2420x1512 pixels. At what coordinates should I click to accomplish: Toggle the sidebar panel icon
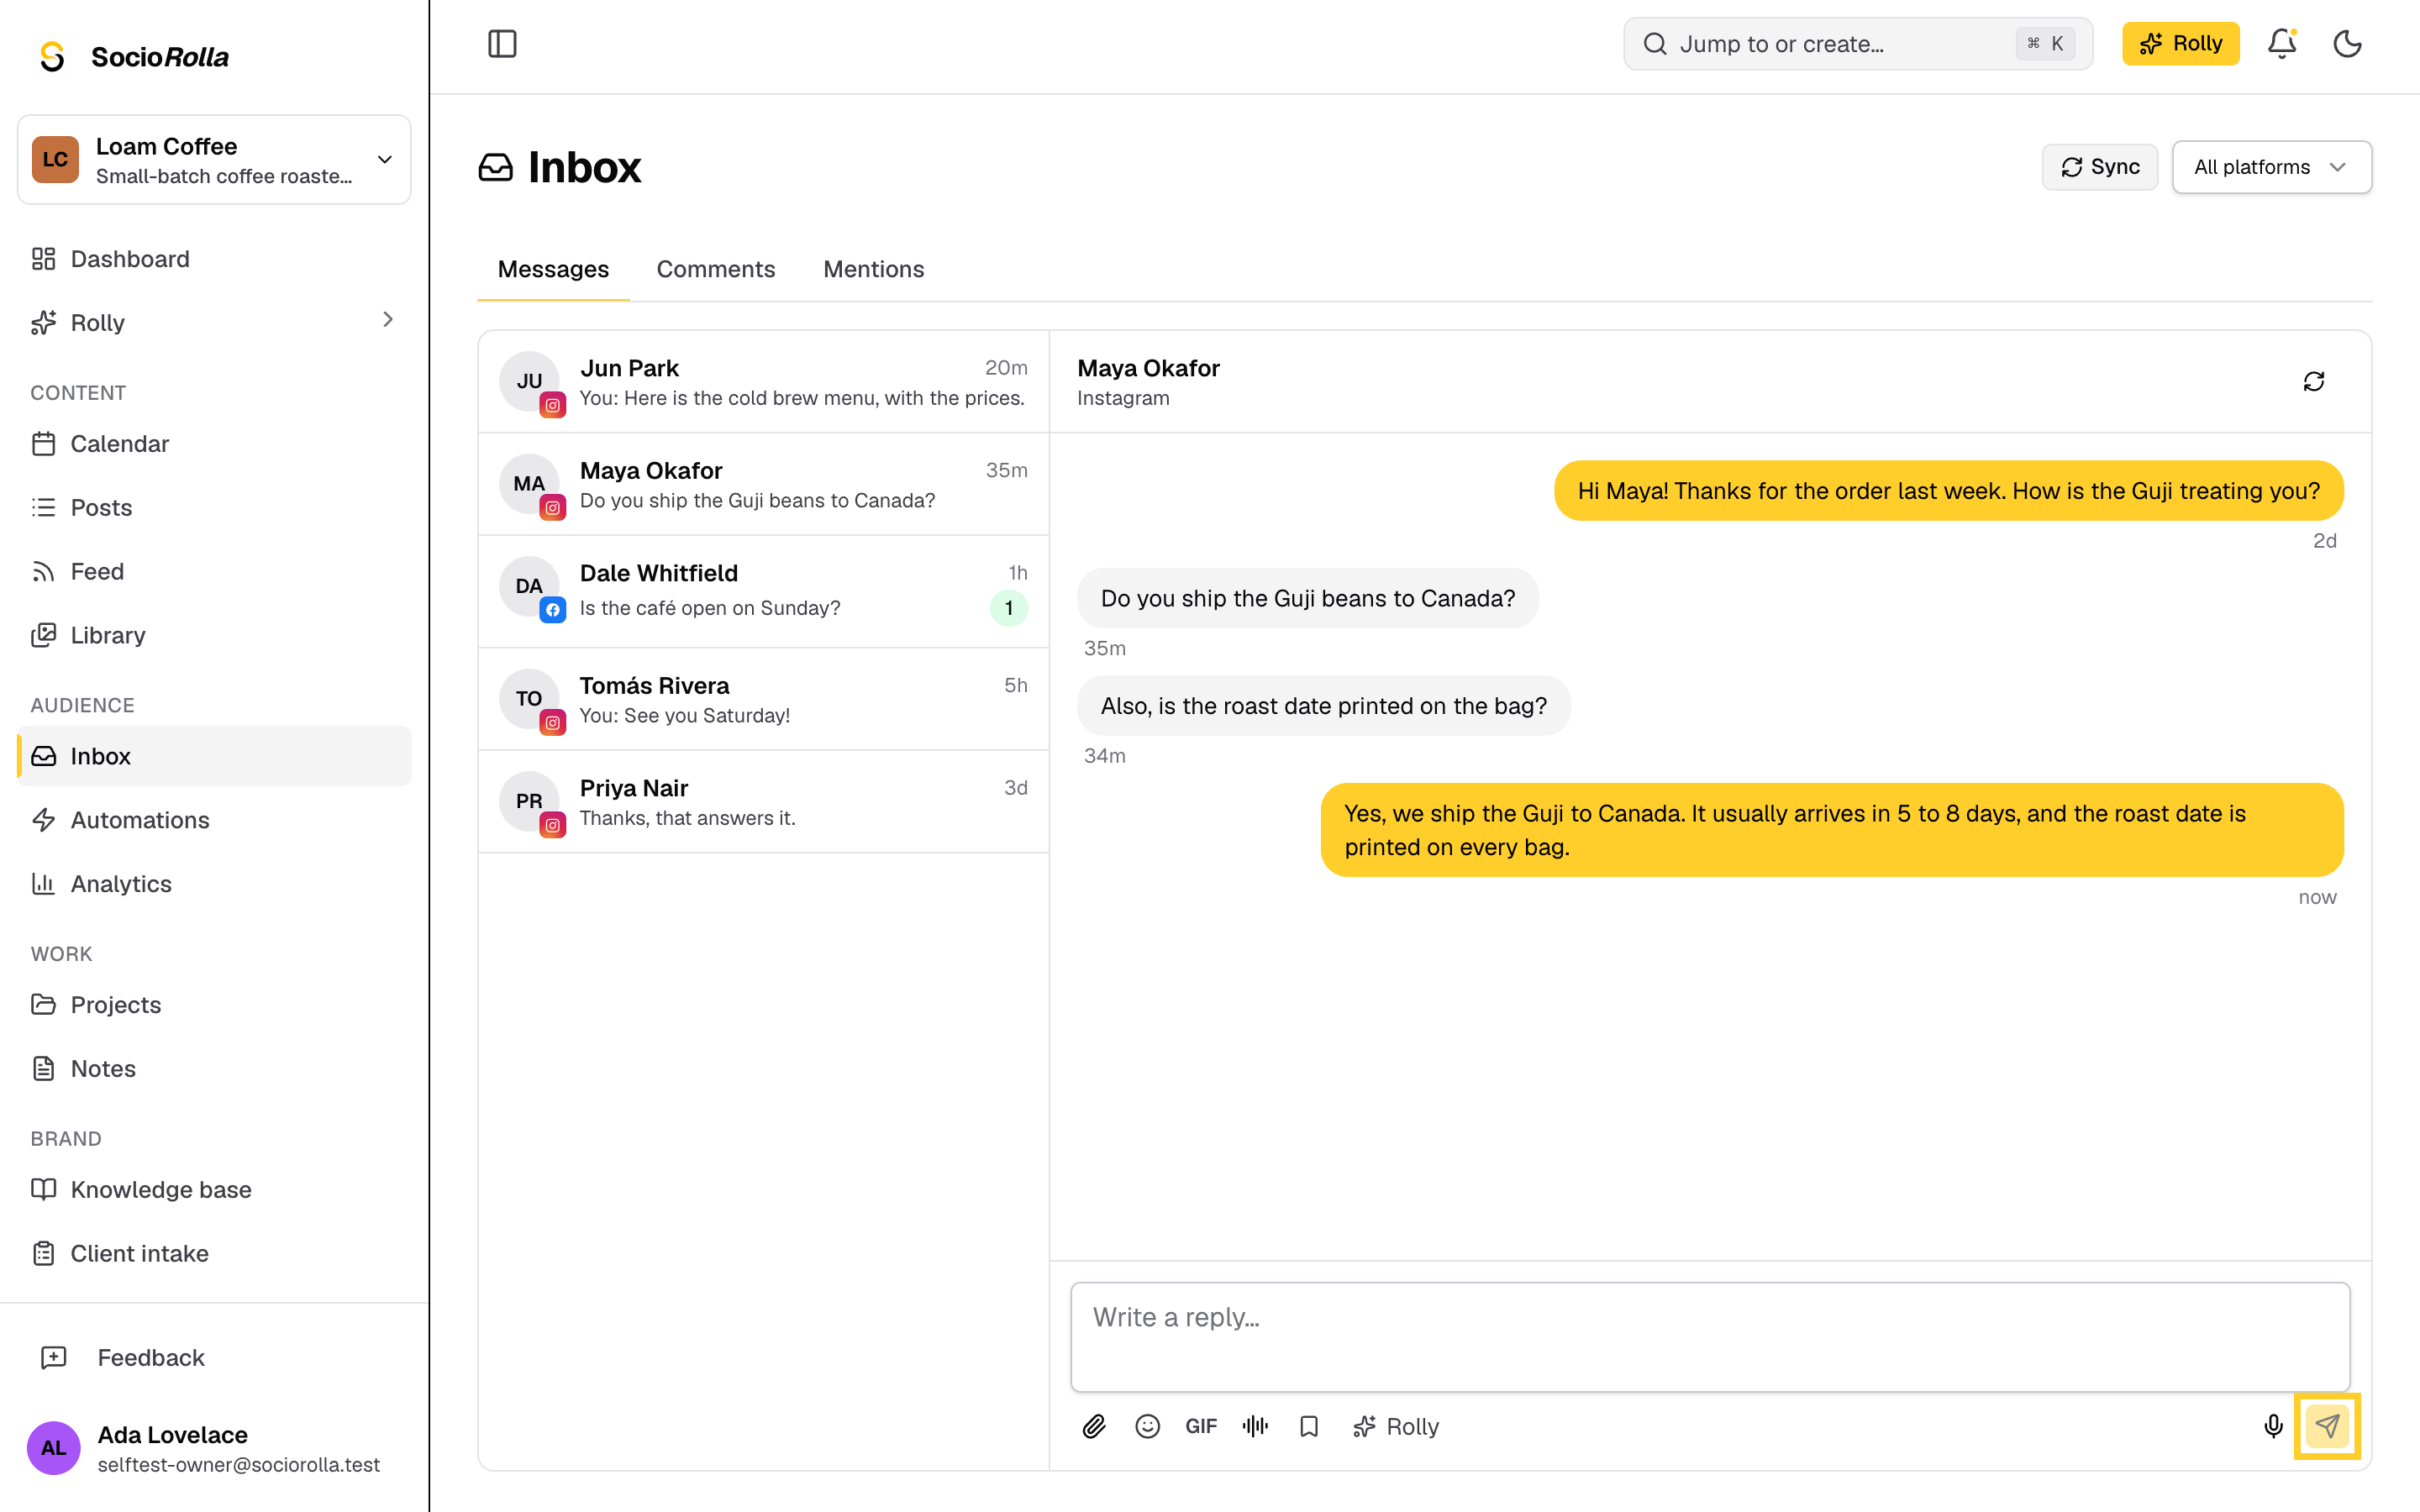coord(502,44)
